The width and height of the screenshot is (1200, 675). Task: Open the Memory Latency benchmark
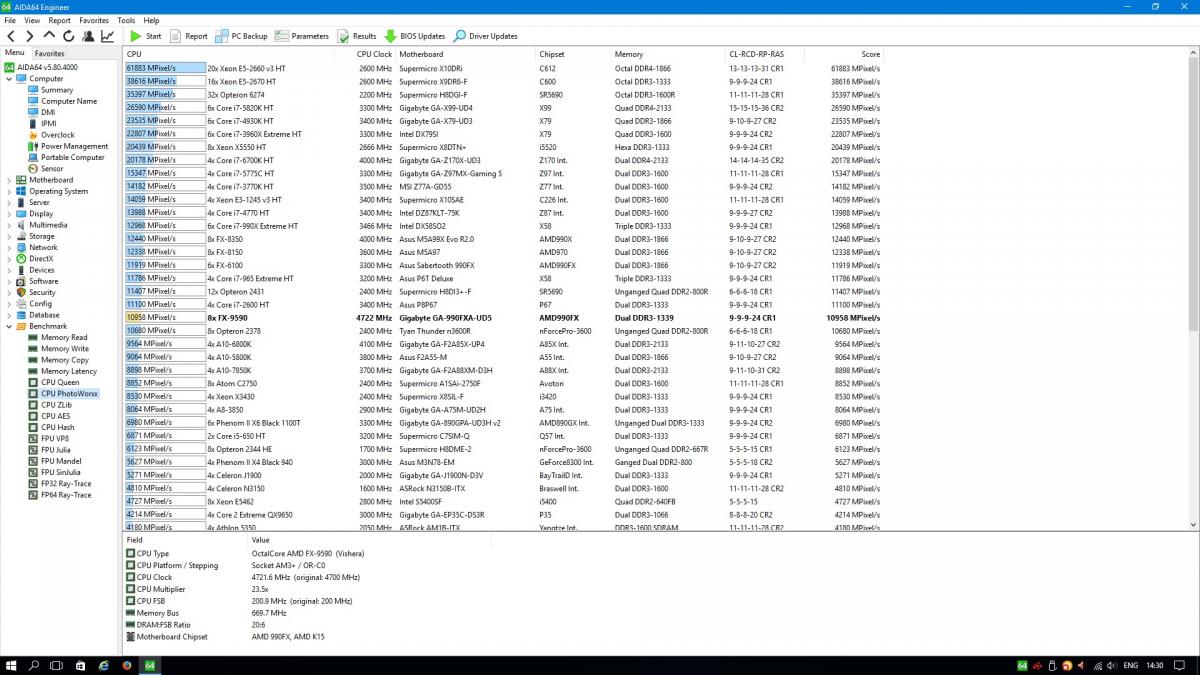click(63, 371)
